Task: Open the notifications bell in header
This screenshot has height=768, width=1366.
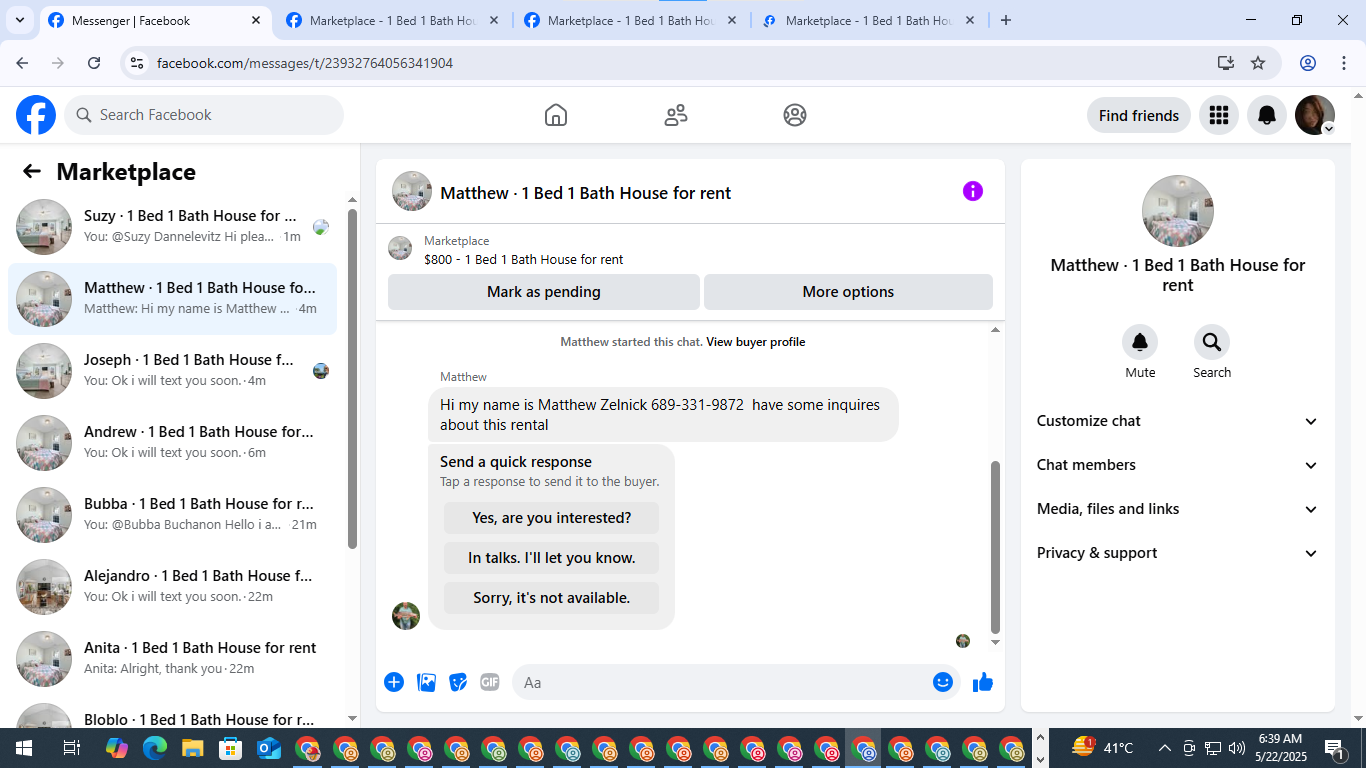Action: tap(1267, 115)
